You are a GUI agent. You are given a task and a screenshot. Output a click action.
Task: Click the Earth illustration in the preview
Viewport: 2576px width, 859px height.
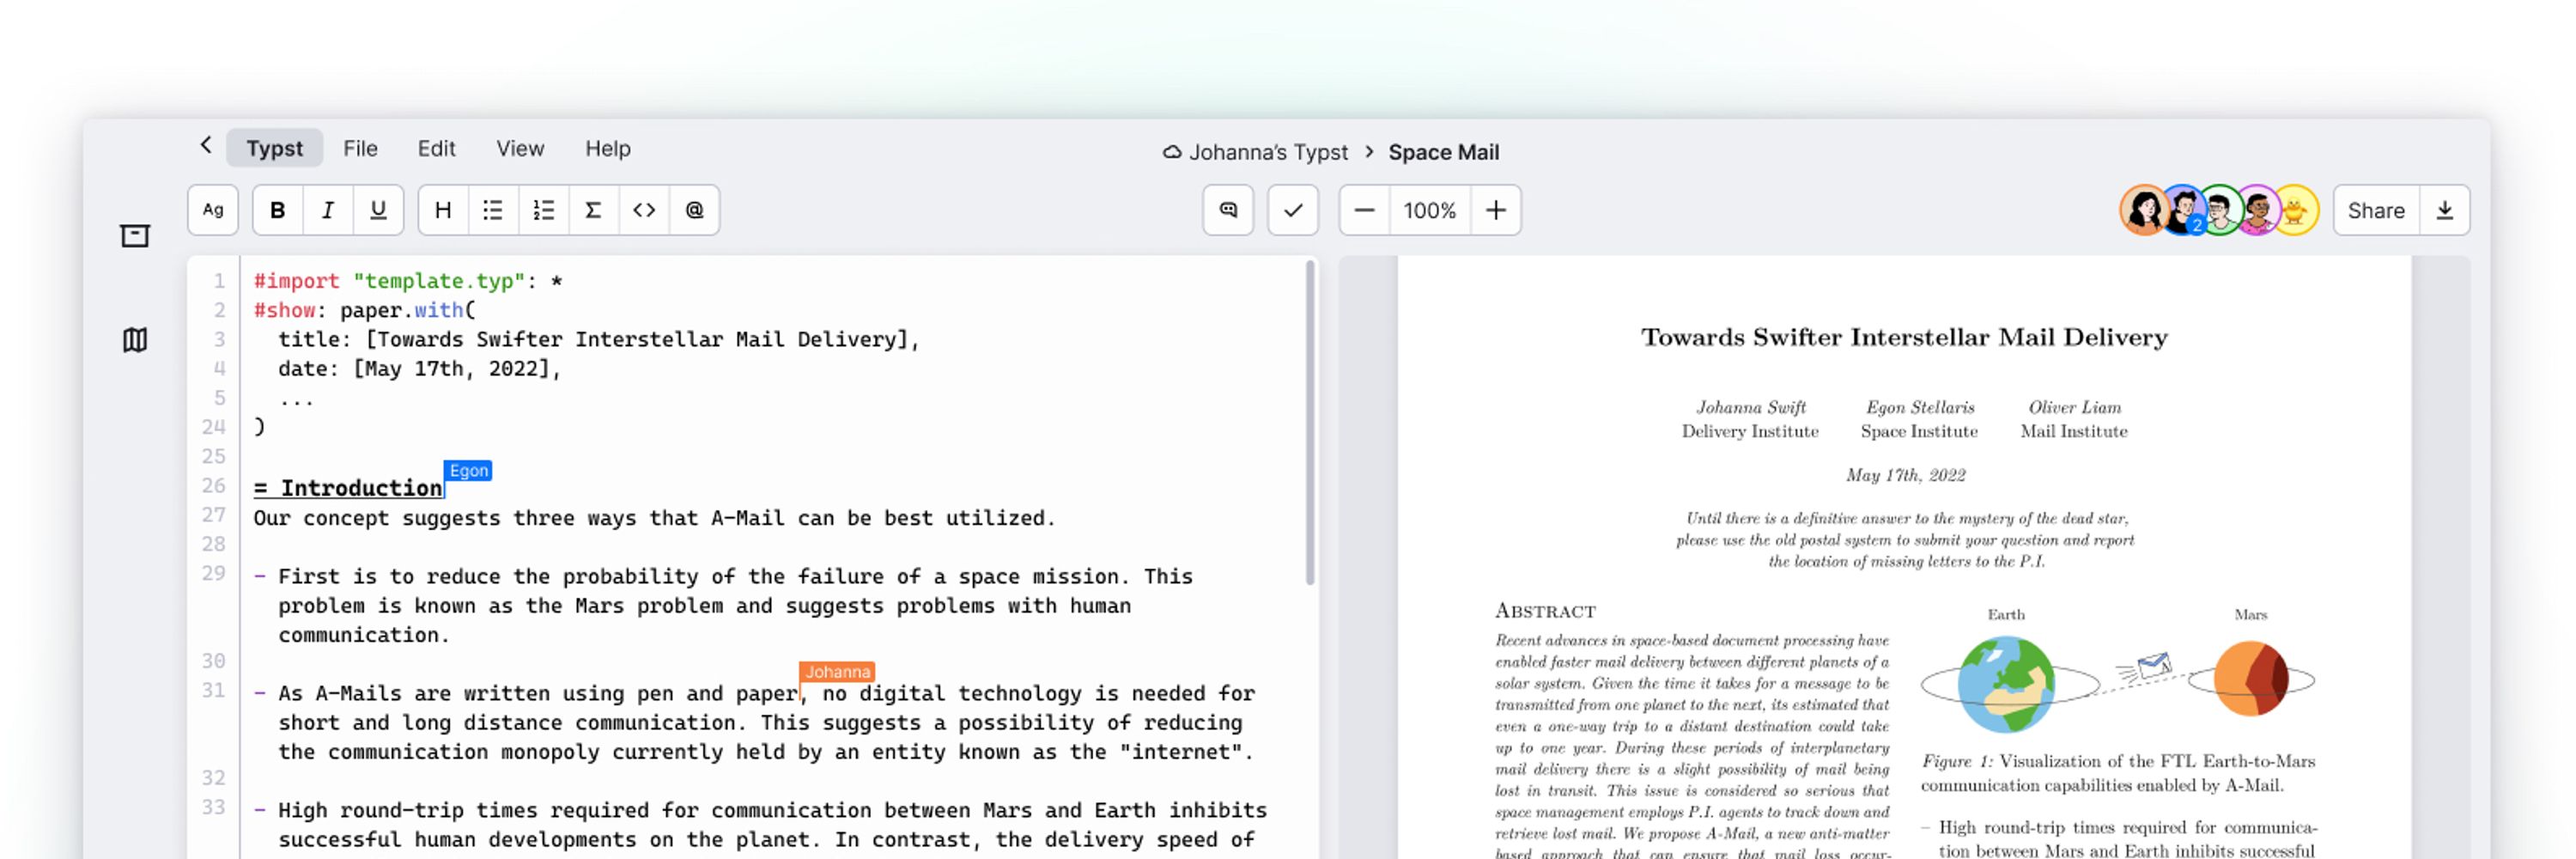pyautogui.click(x=2006, y=684)
